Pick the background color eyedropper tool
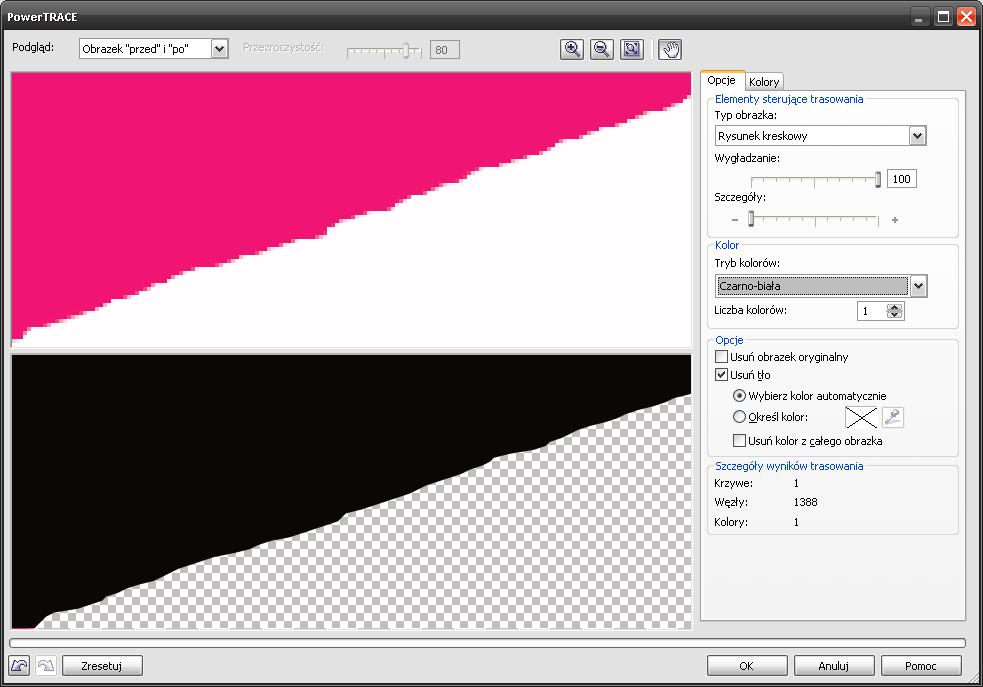The width and height of the screenshot is (983, 687). pos(893,418)
